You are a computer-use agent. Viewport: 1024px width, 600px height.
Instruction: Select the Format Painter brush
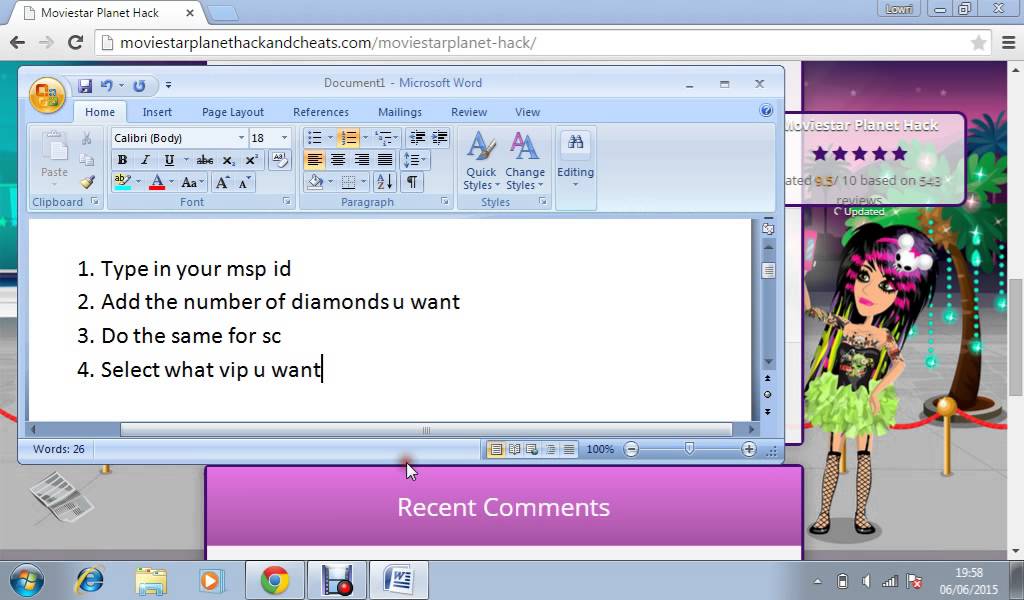pyautogui.click(x=88, y=182)
